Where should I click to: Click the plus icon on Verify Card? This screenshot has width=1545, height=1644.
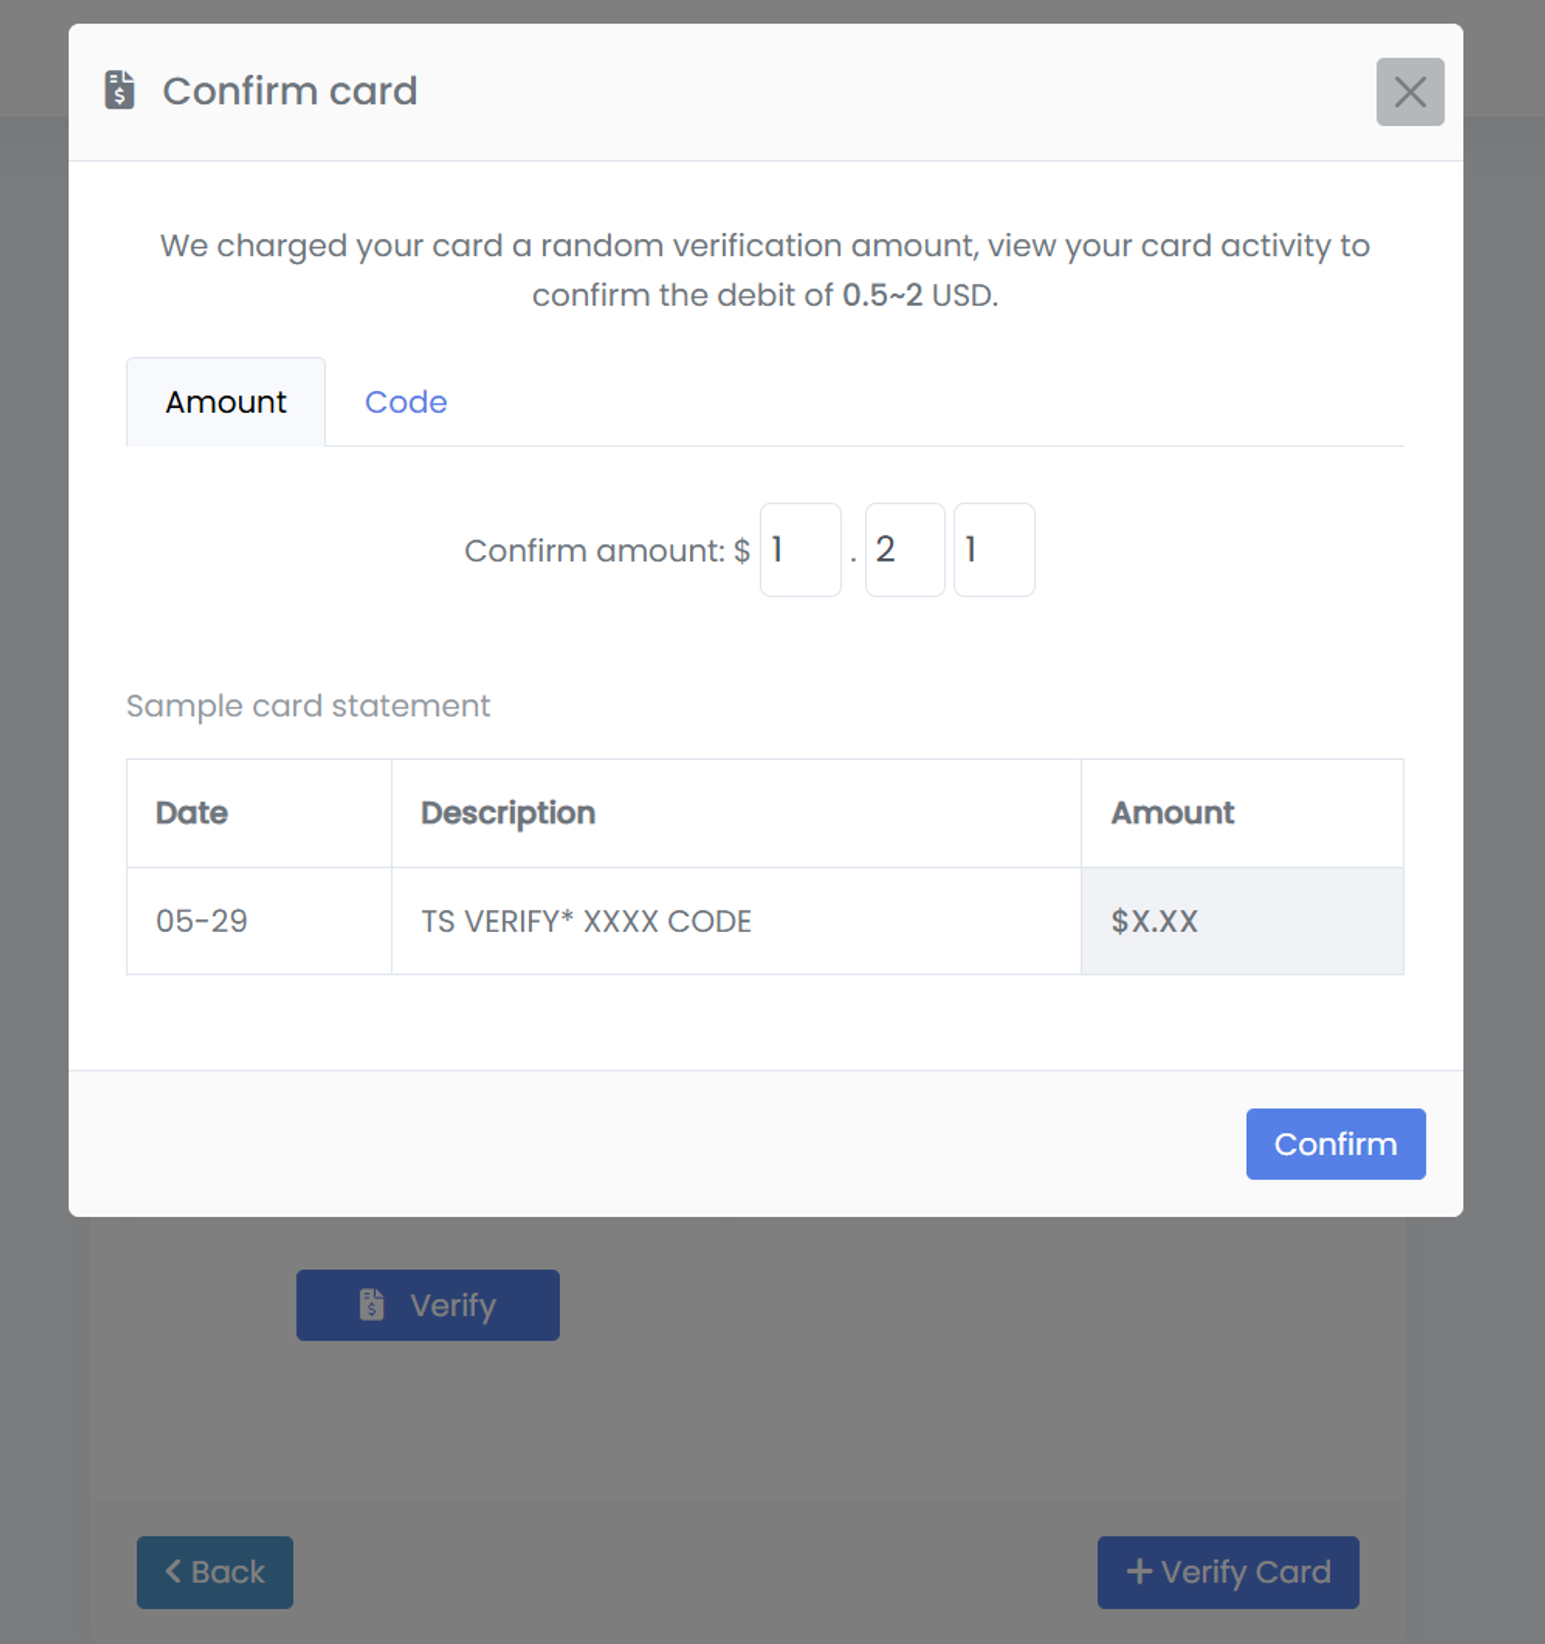(1139, 1571)
